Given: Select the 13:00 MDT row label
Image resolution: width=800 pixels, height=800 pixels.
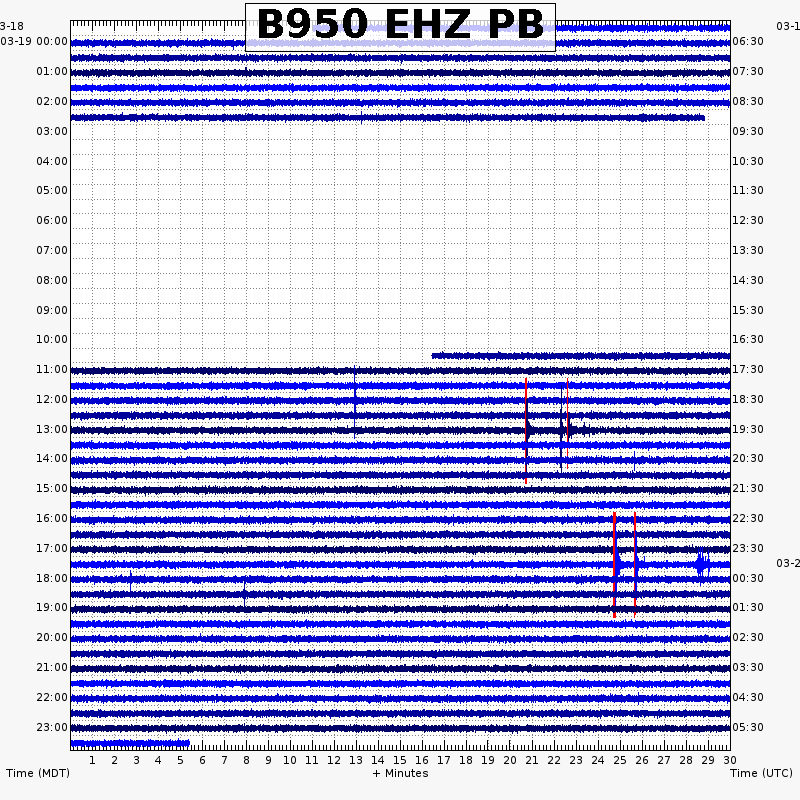Looking at the screenshot, I should pos(52,429).
